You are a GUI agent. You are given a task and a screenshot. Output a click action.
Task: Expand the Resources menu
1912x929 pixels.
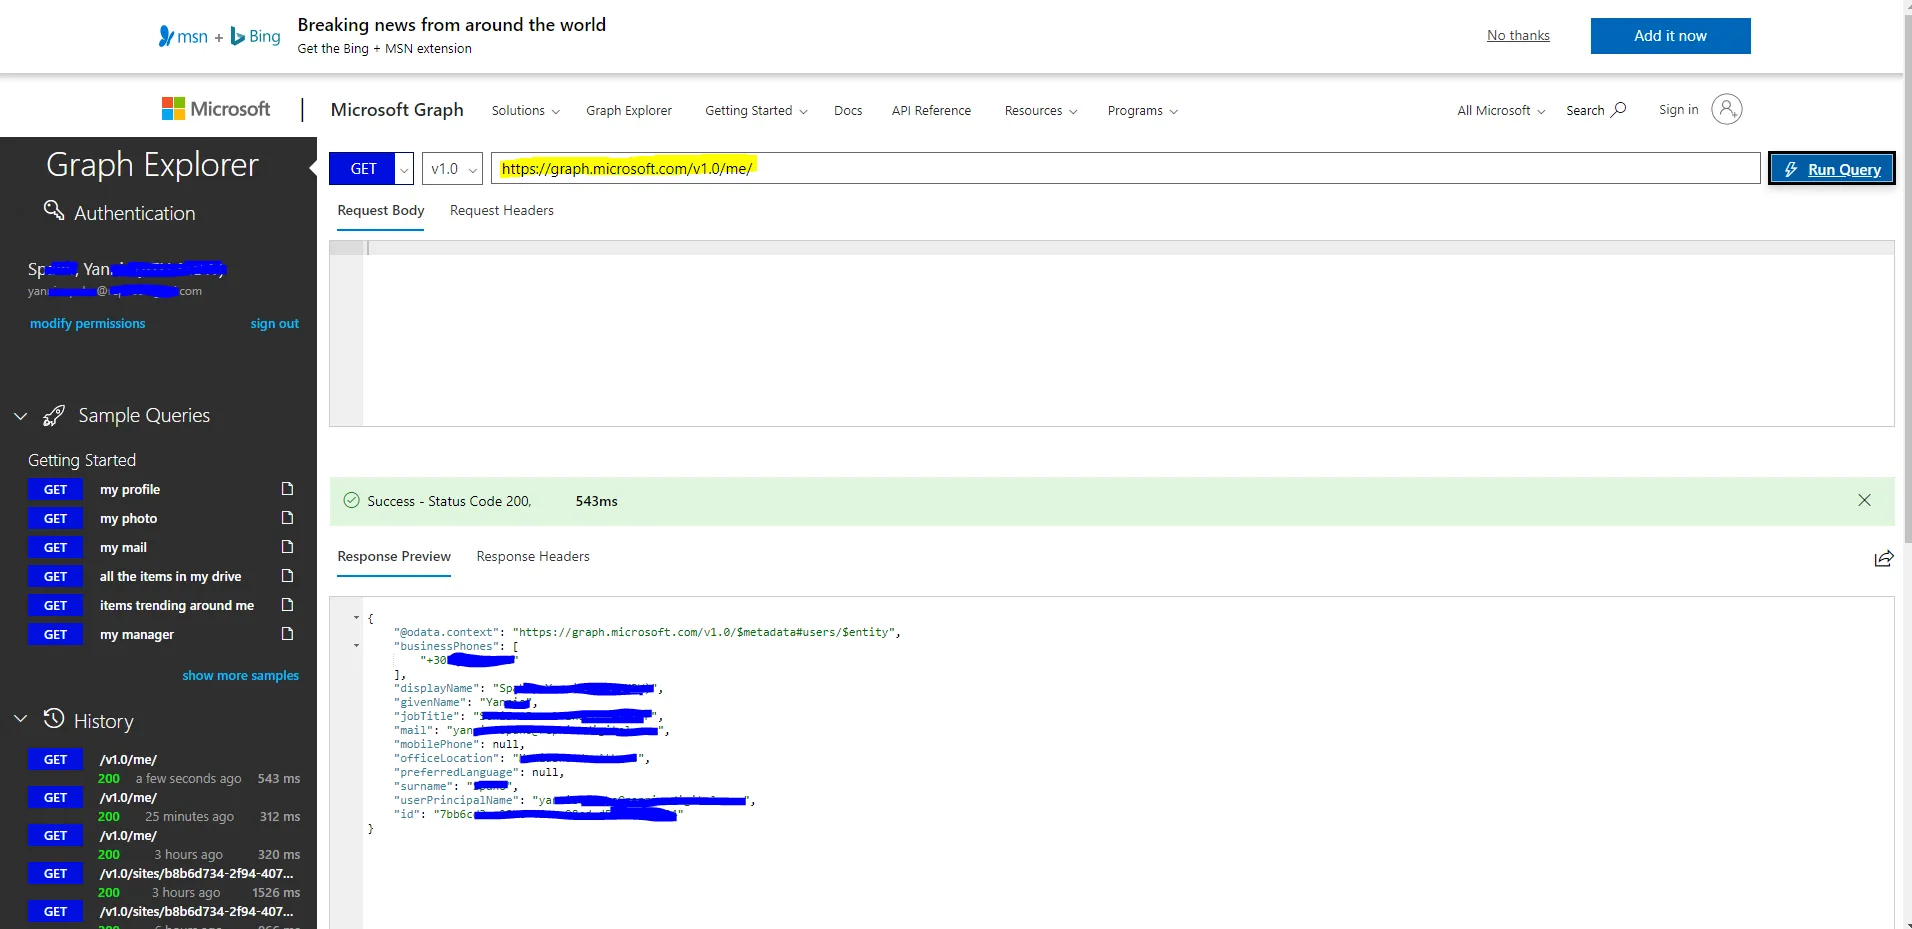[1041, 111]
